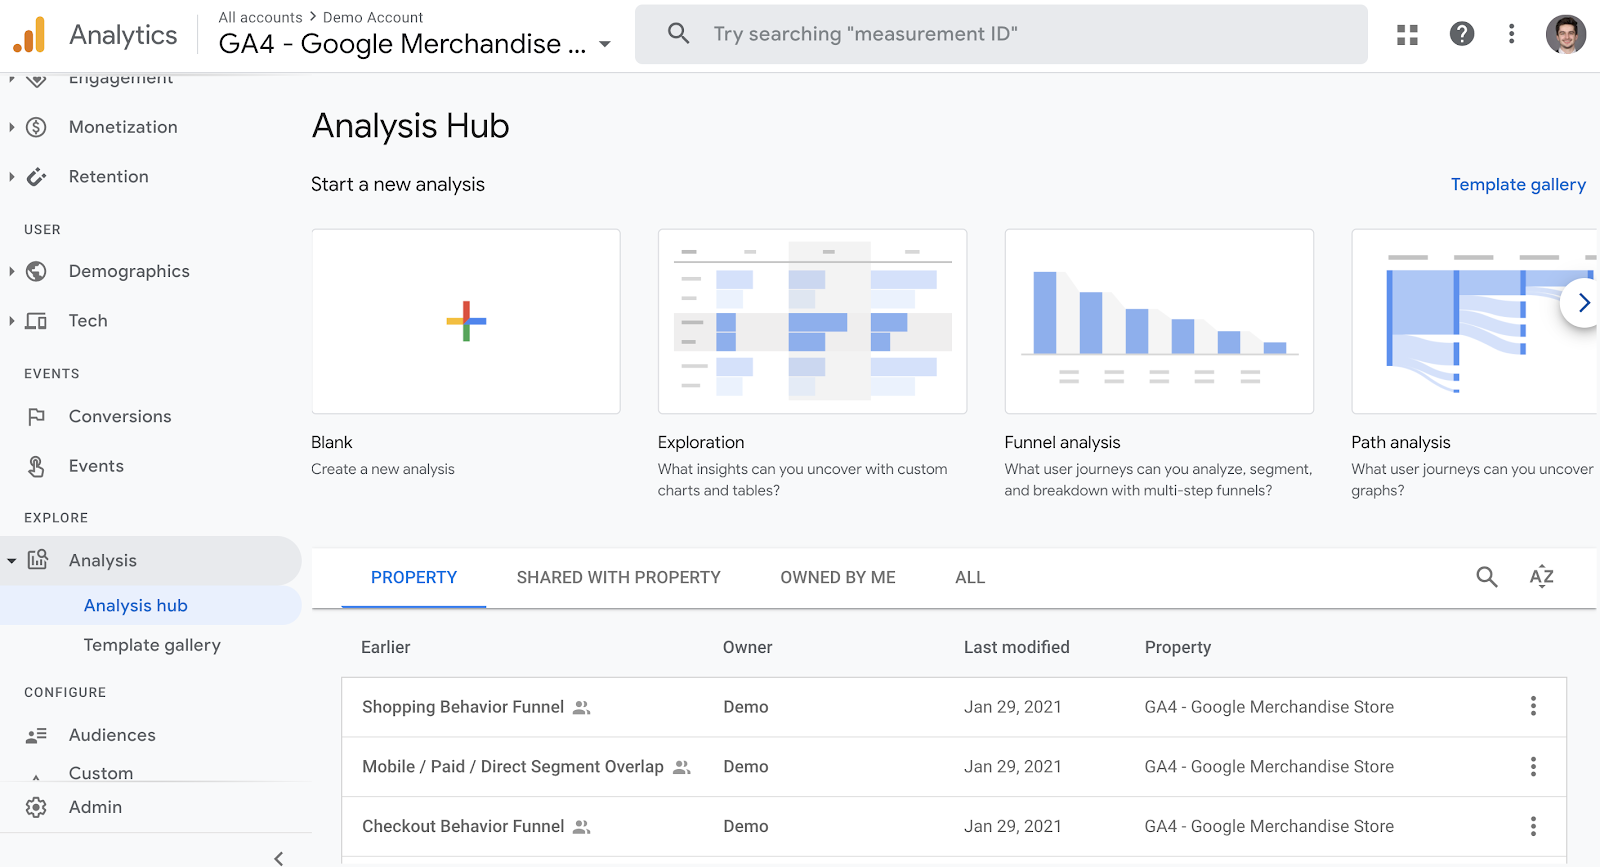
Task: Click the Retention label in sidebar
Action: coord(109,177)
